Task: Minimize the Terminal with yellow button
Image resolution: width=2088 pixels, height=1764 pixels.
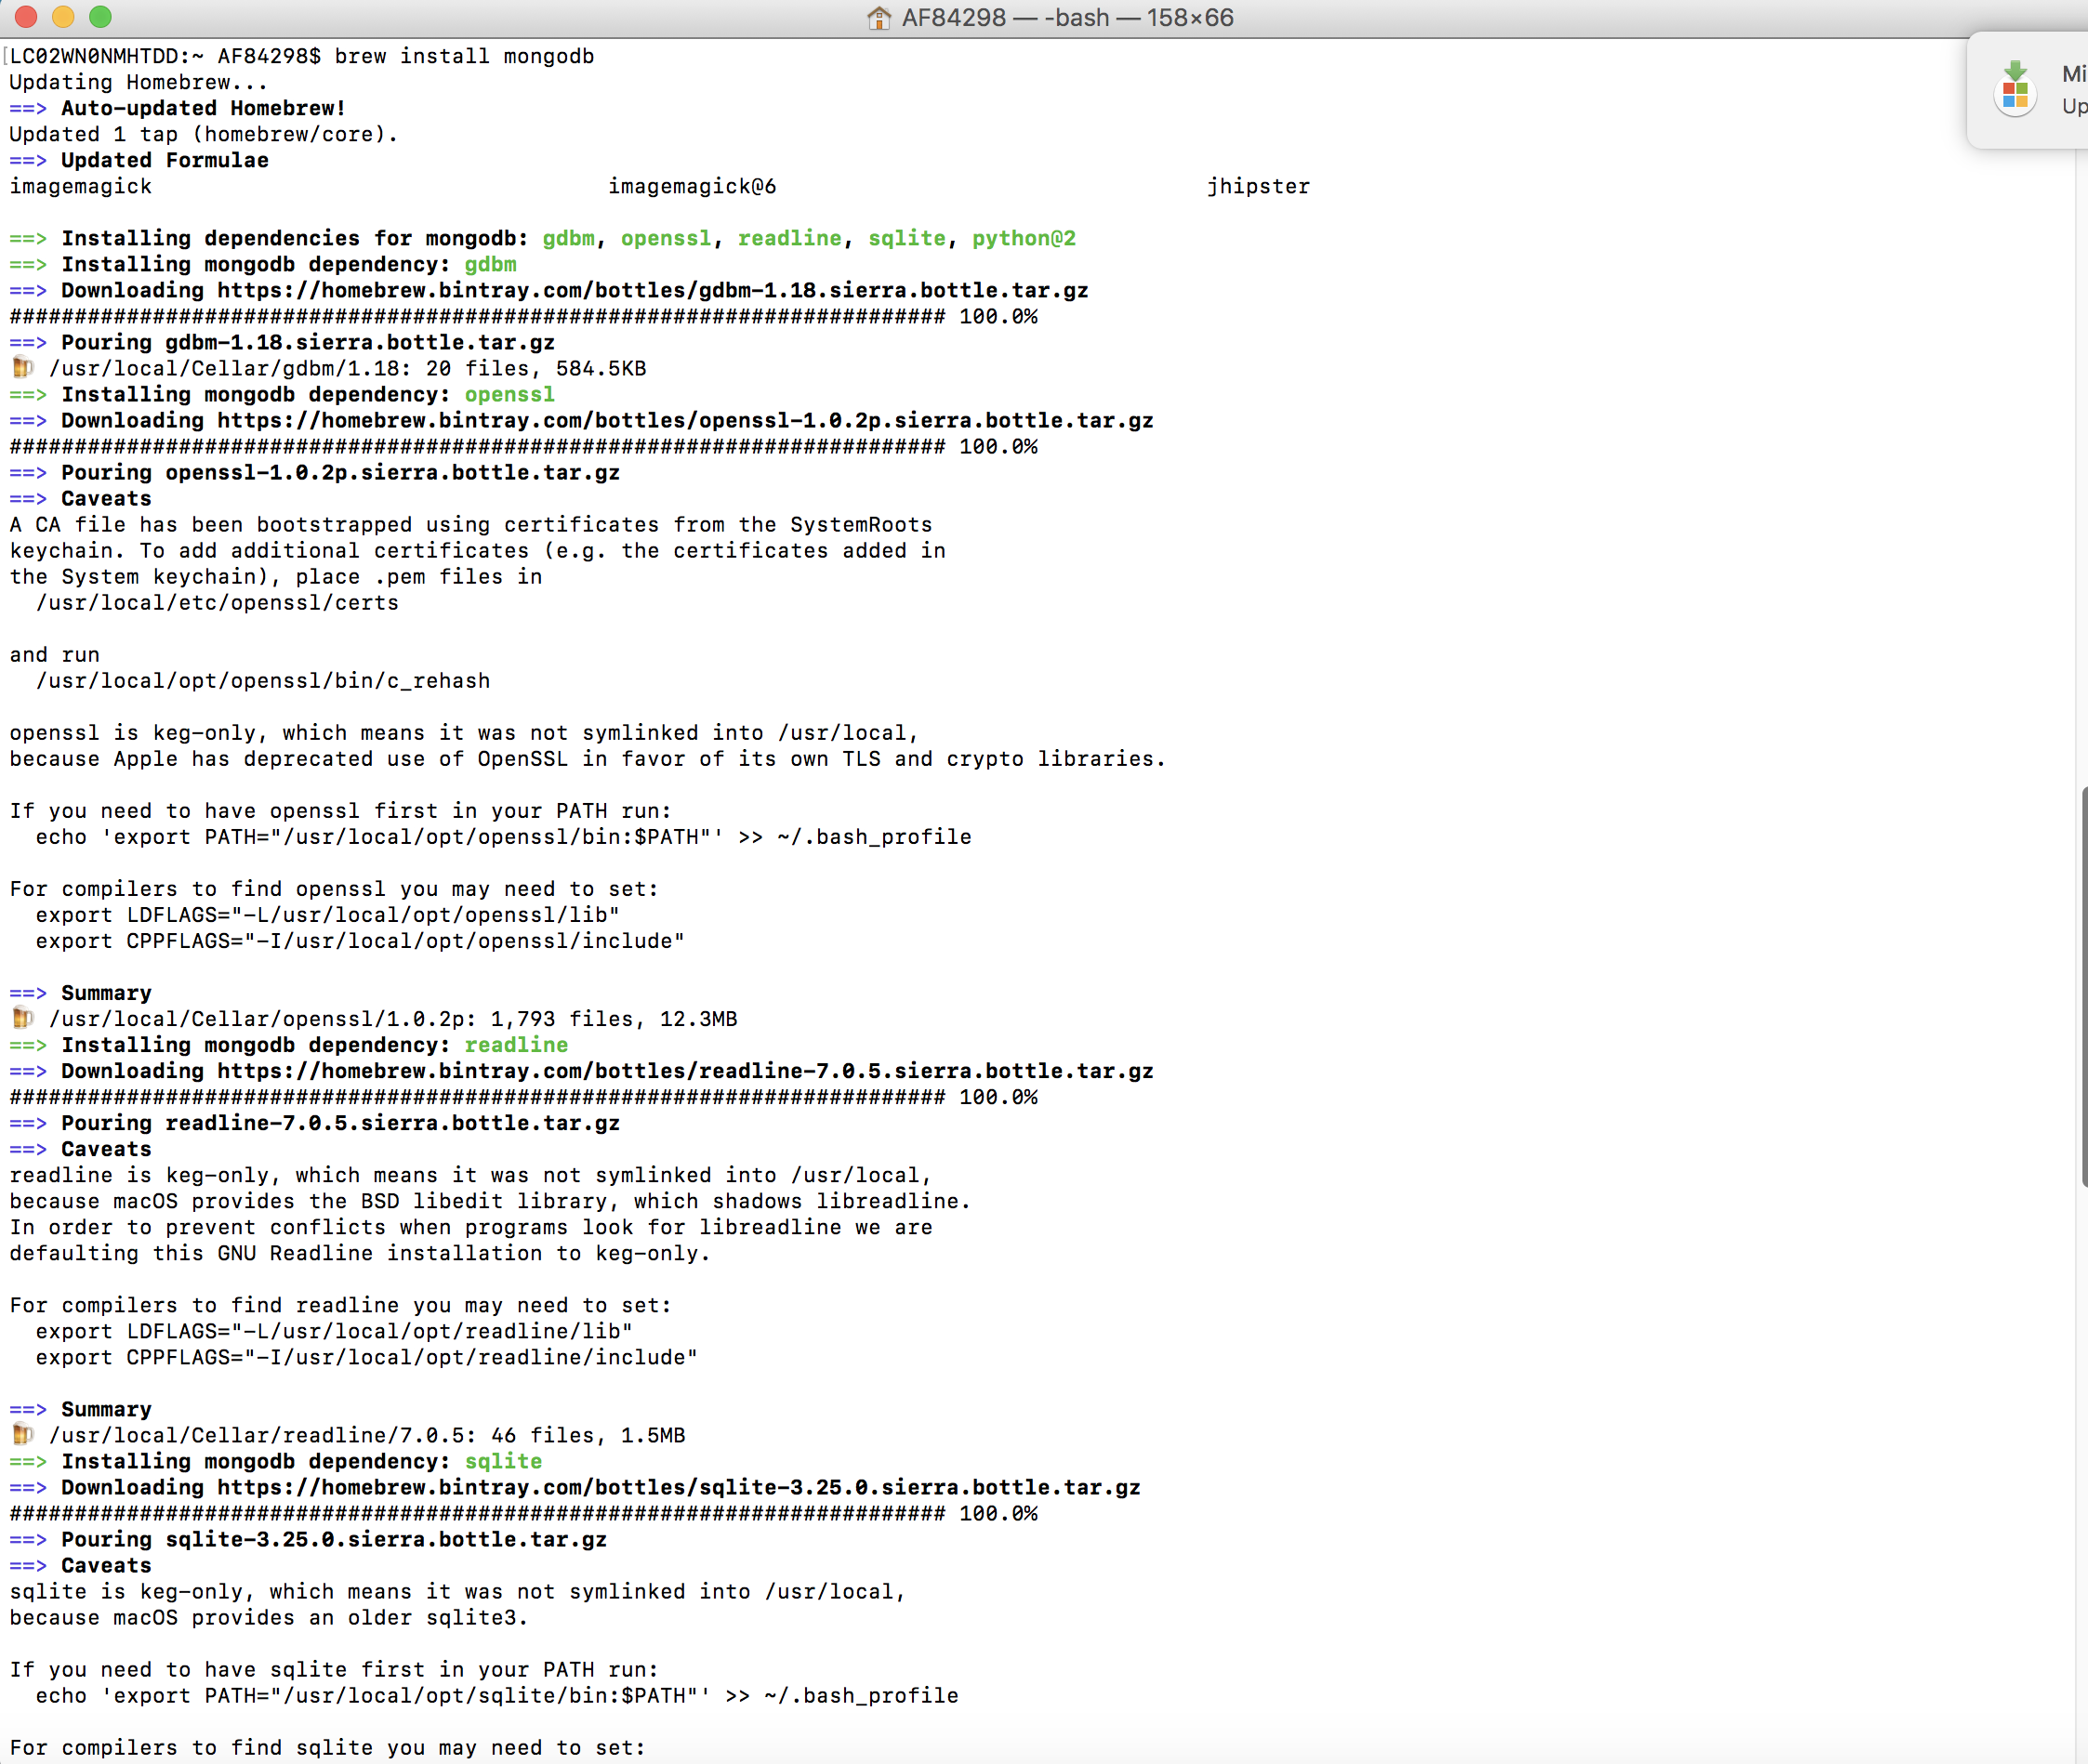Action: pos(63,17)
